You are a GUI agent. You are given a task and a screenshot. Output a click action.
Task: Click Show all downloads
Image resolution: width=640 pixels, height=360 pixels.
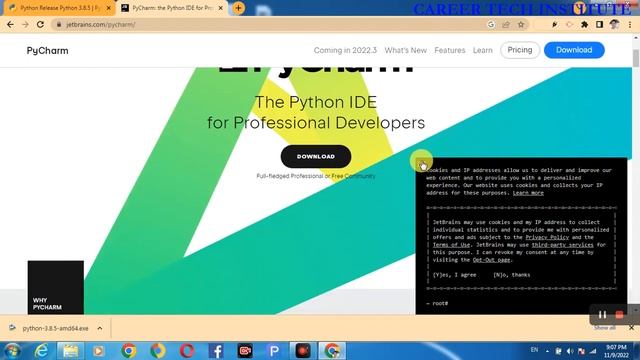(604, 328)
